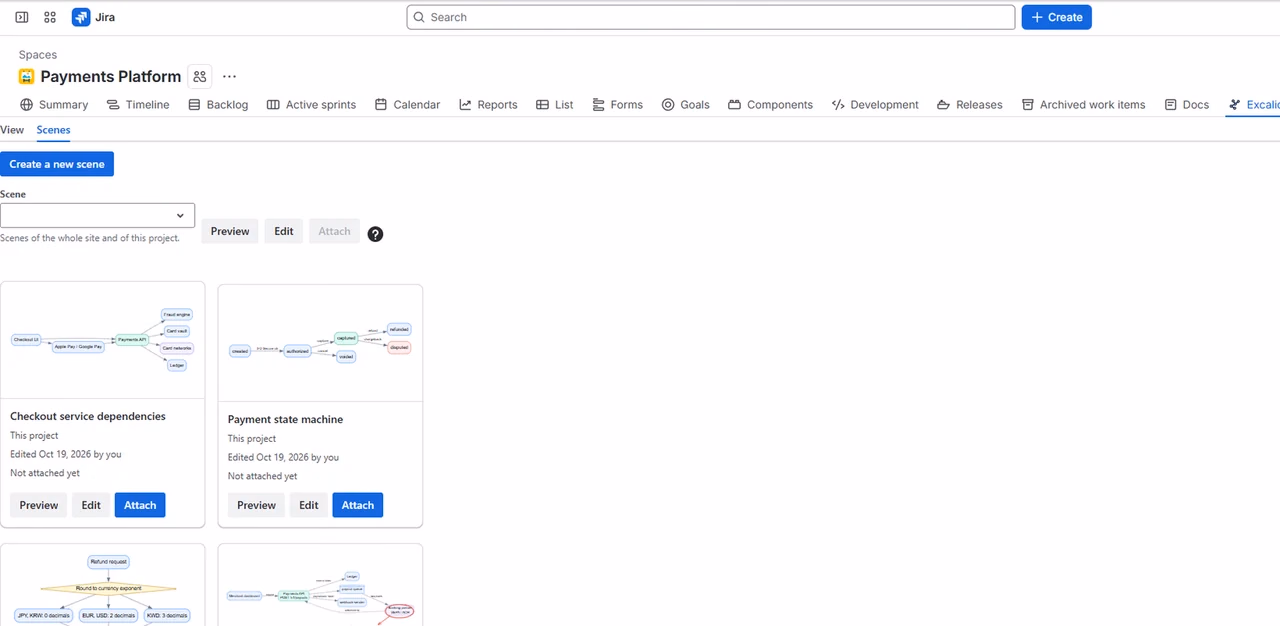Preview Checkout service dependencies scene
The height and width of the screenshot is (626, 1280).
click(x=39, y=505)
